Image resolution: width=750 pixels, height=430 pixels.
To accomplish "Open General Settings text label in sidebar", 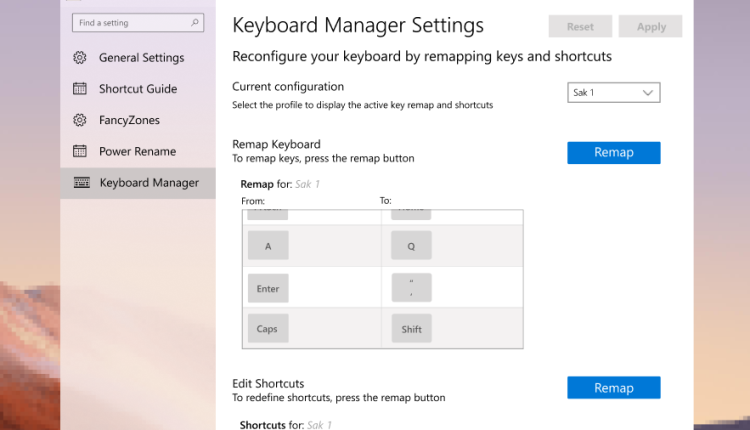I will point(141,58).
